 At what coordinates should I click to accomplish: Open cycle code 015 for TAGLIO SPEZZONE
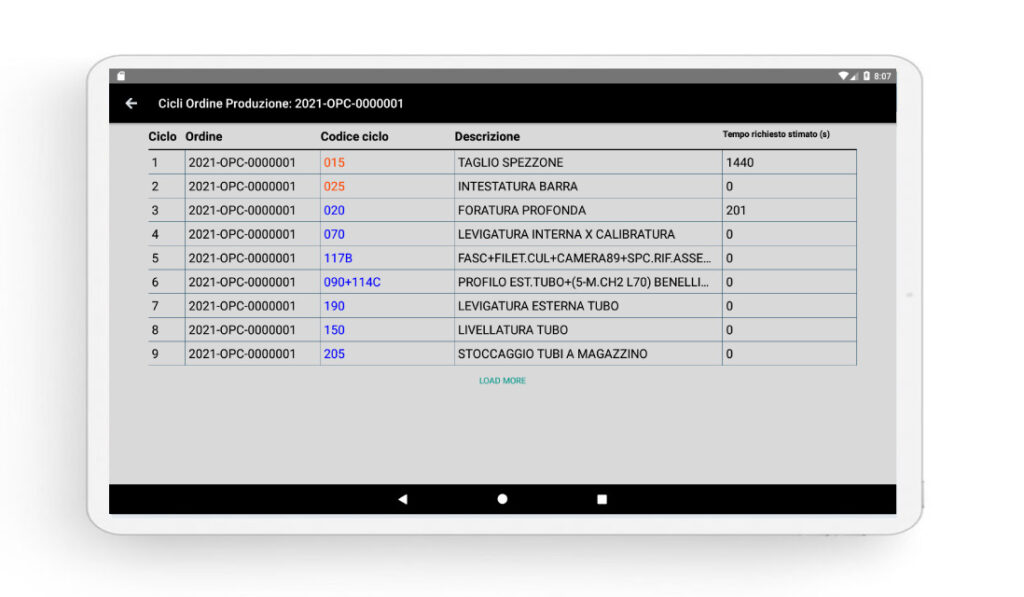pos(331,161)
